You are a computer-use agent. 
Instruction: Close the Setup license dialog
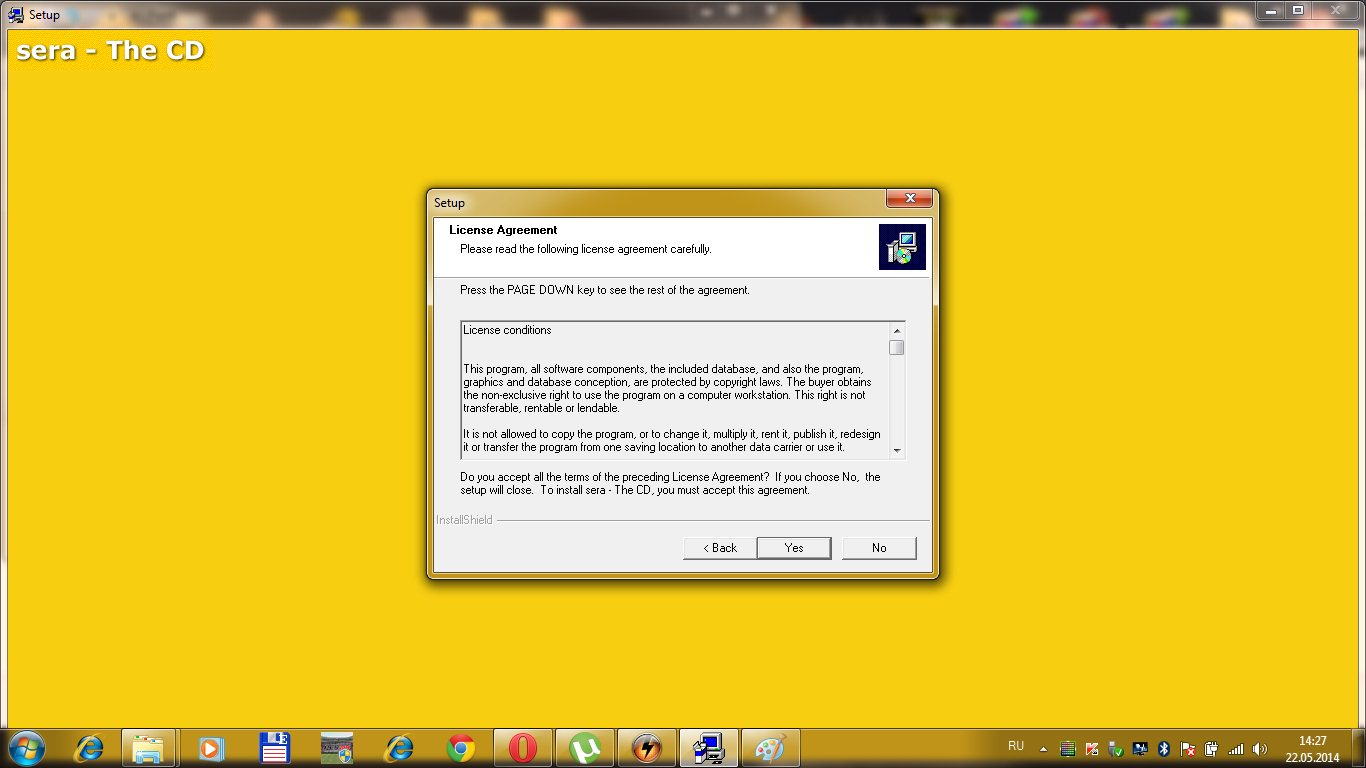909,199
